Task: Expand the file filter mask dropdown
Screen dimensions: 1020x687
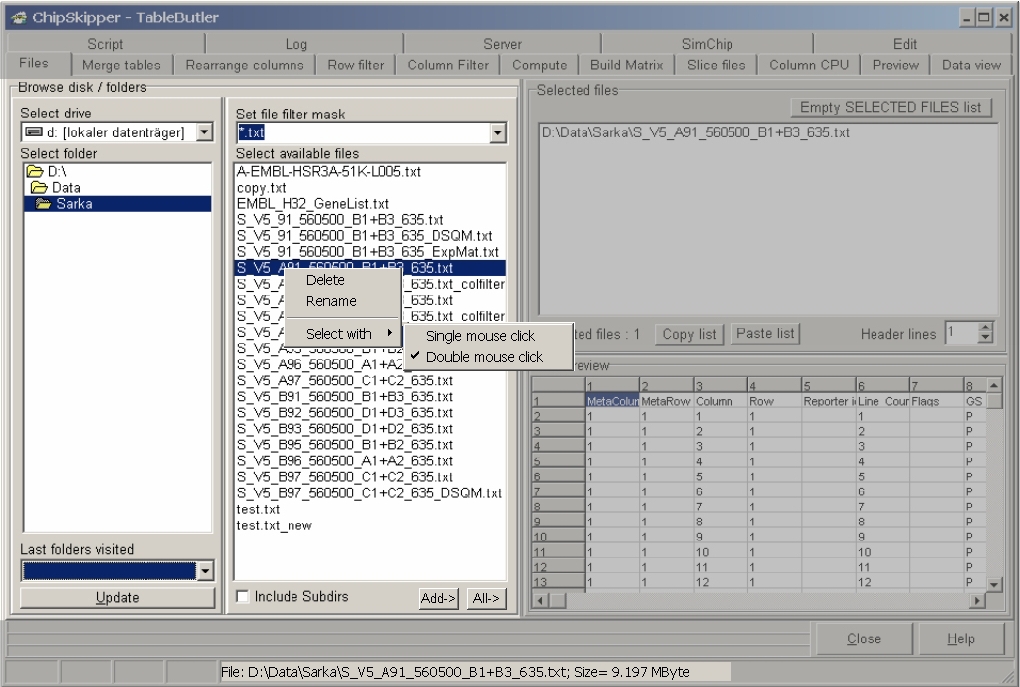Action: click(499, 132)
